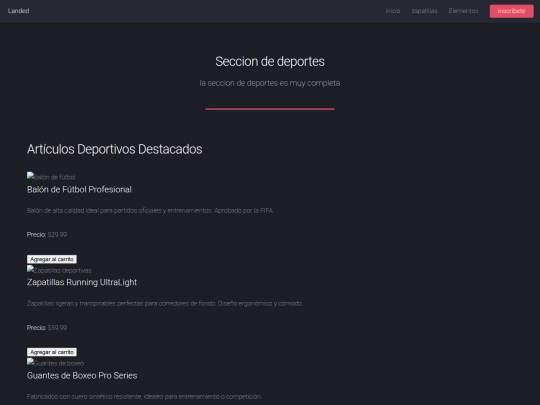
Task: Click the price $59.99
Action: (57, 328)
